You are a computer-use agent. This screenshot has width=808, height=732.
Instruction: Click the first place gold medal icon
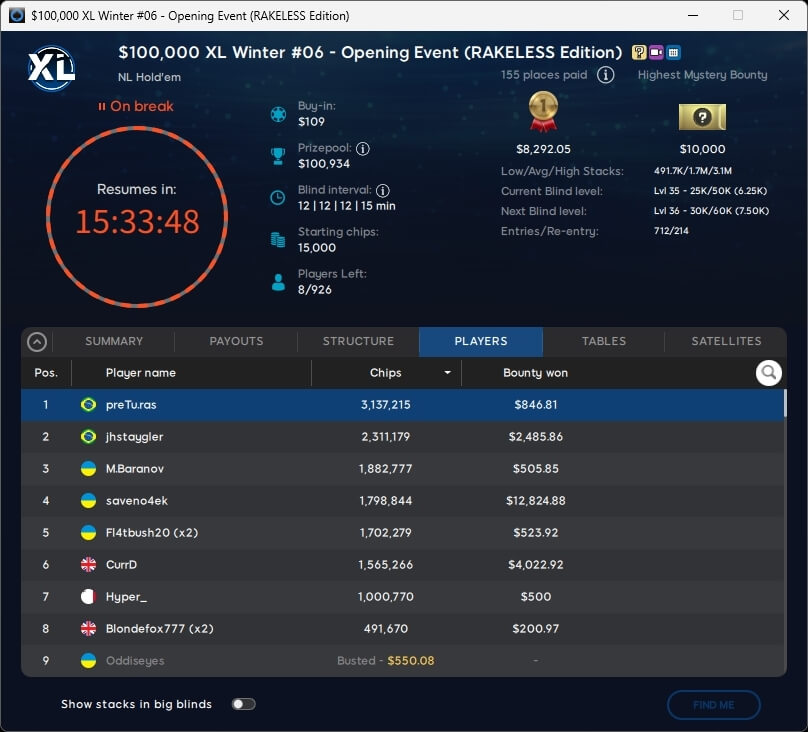click(542, 112)
